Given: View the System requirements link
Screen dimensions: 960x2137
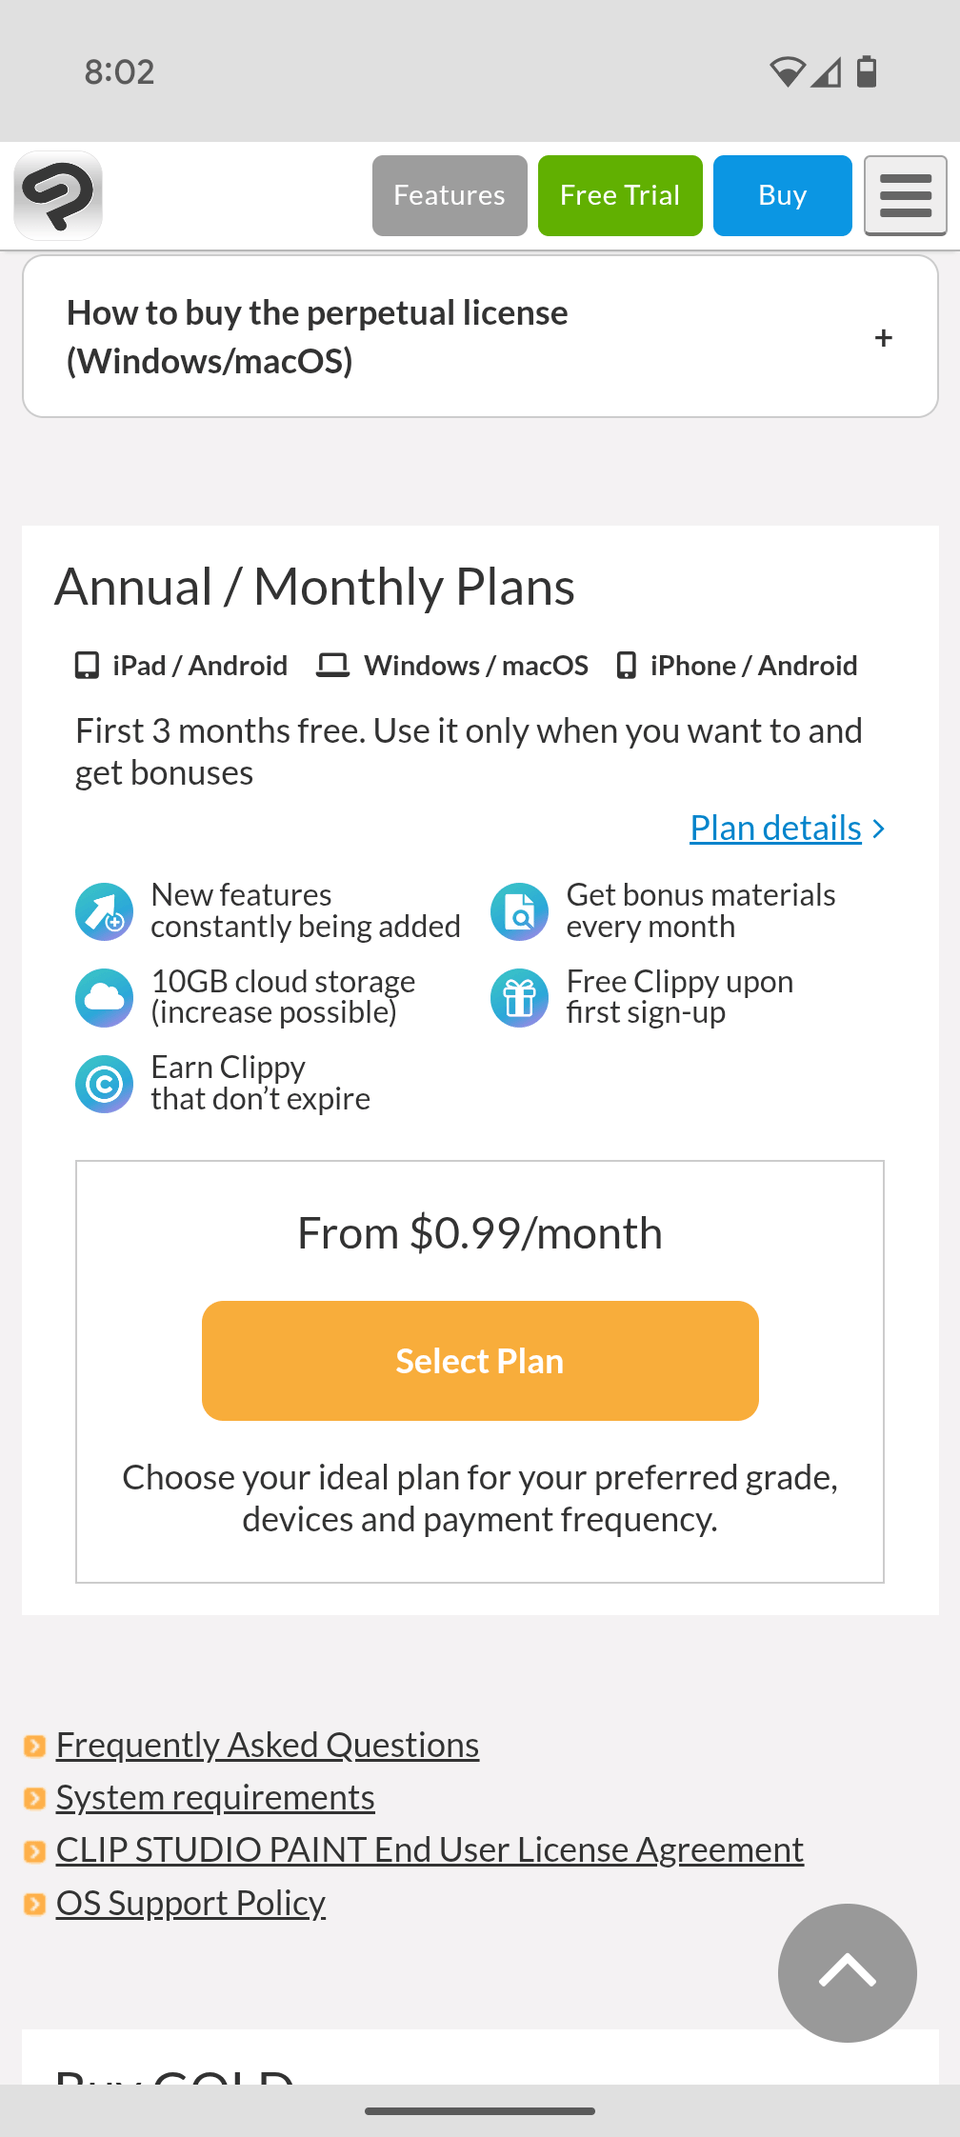Looking at the screenshot, I should coord(215,1798).
